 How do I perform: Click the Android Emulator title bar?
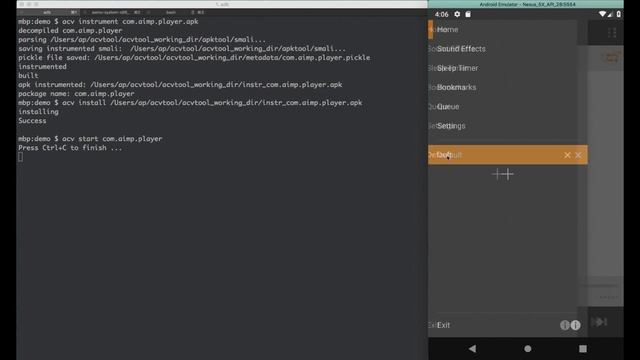click(526, 4)
